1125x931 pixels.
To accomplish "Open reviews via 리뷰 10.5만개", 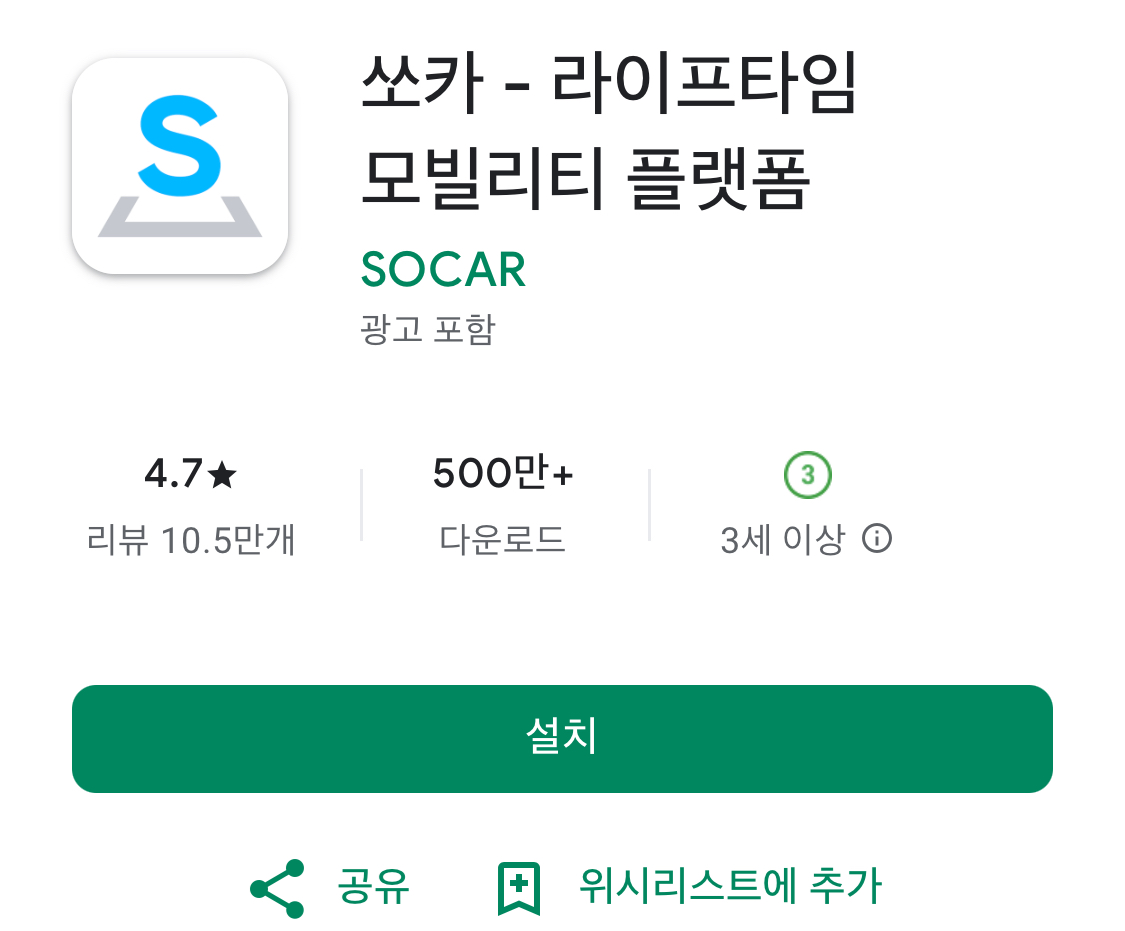I will point(191,539).
